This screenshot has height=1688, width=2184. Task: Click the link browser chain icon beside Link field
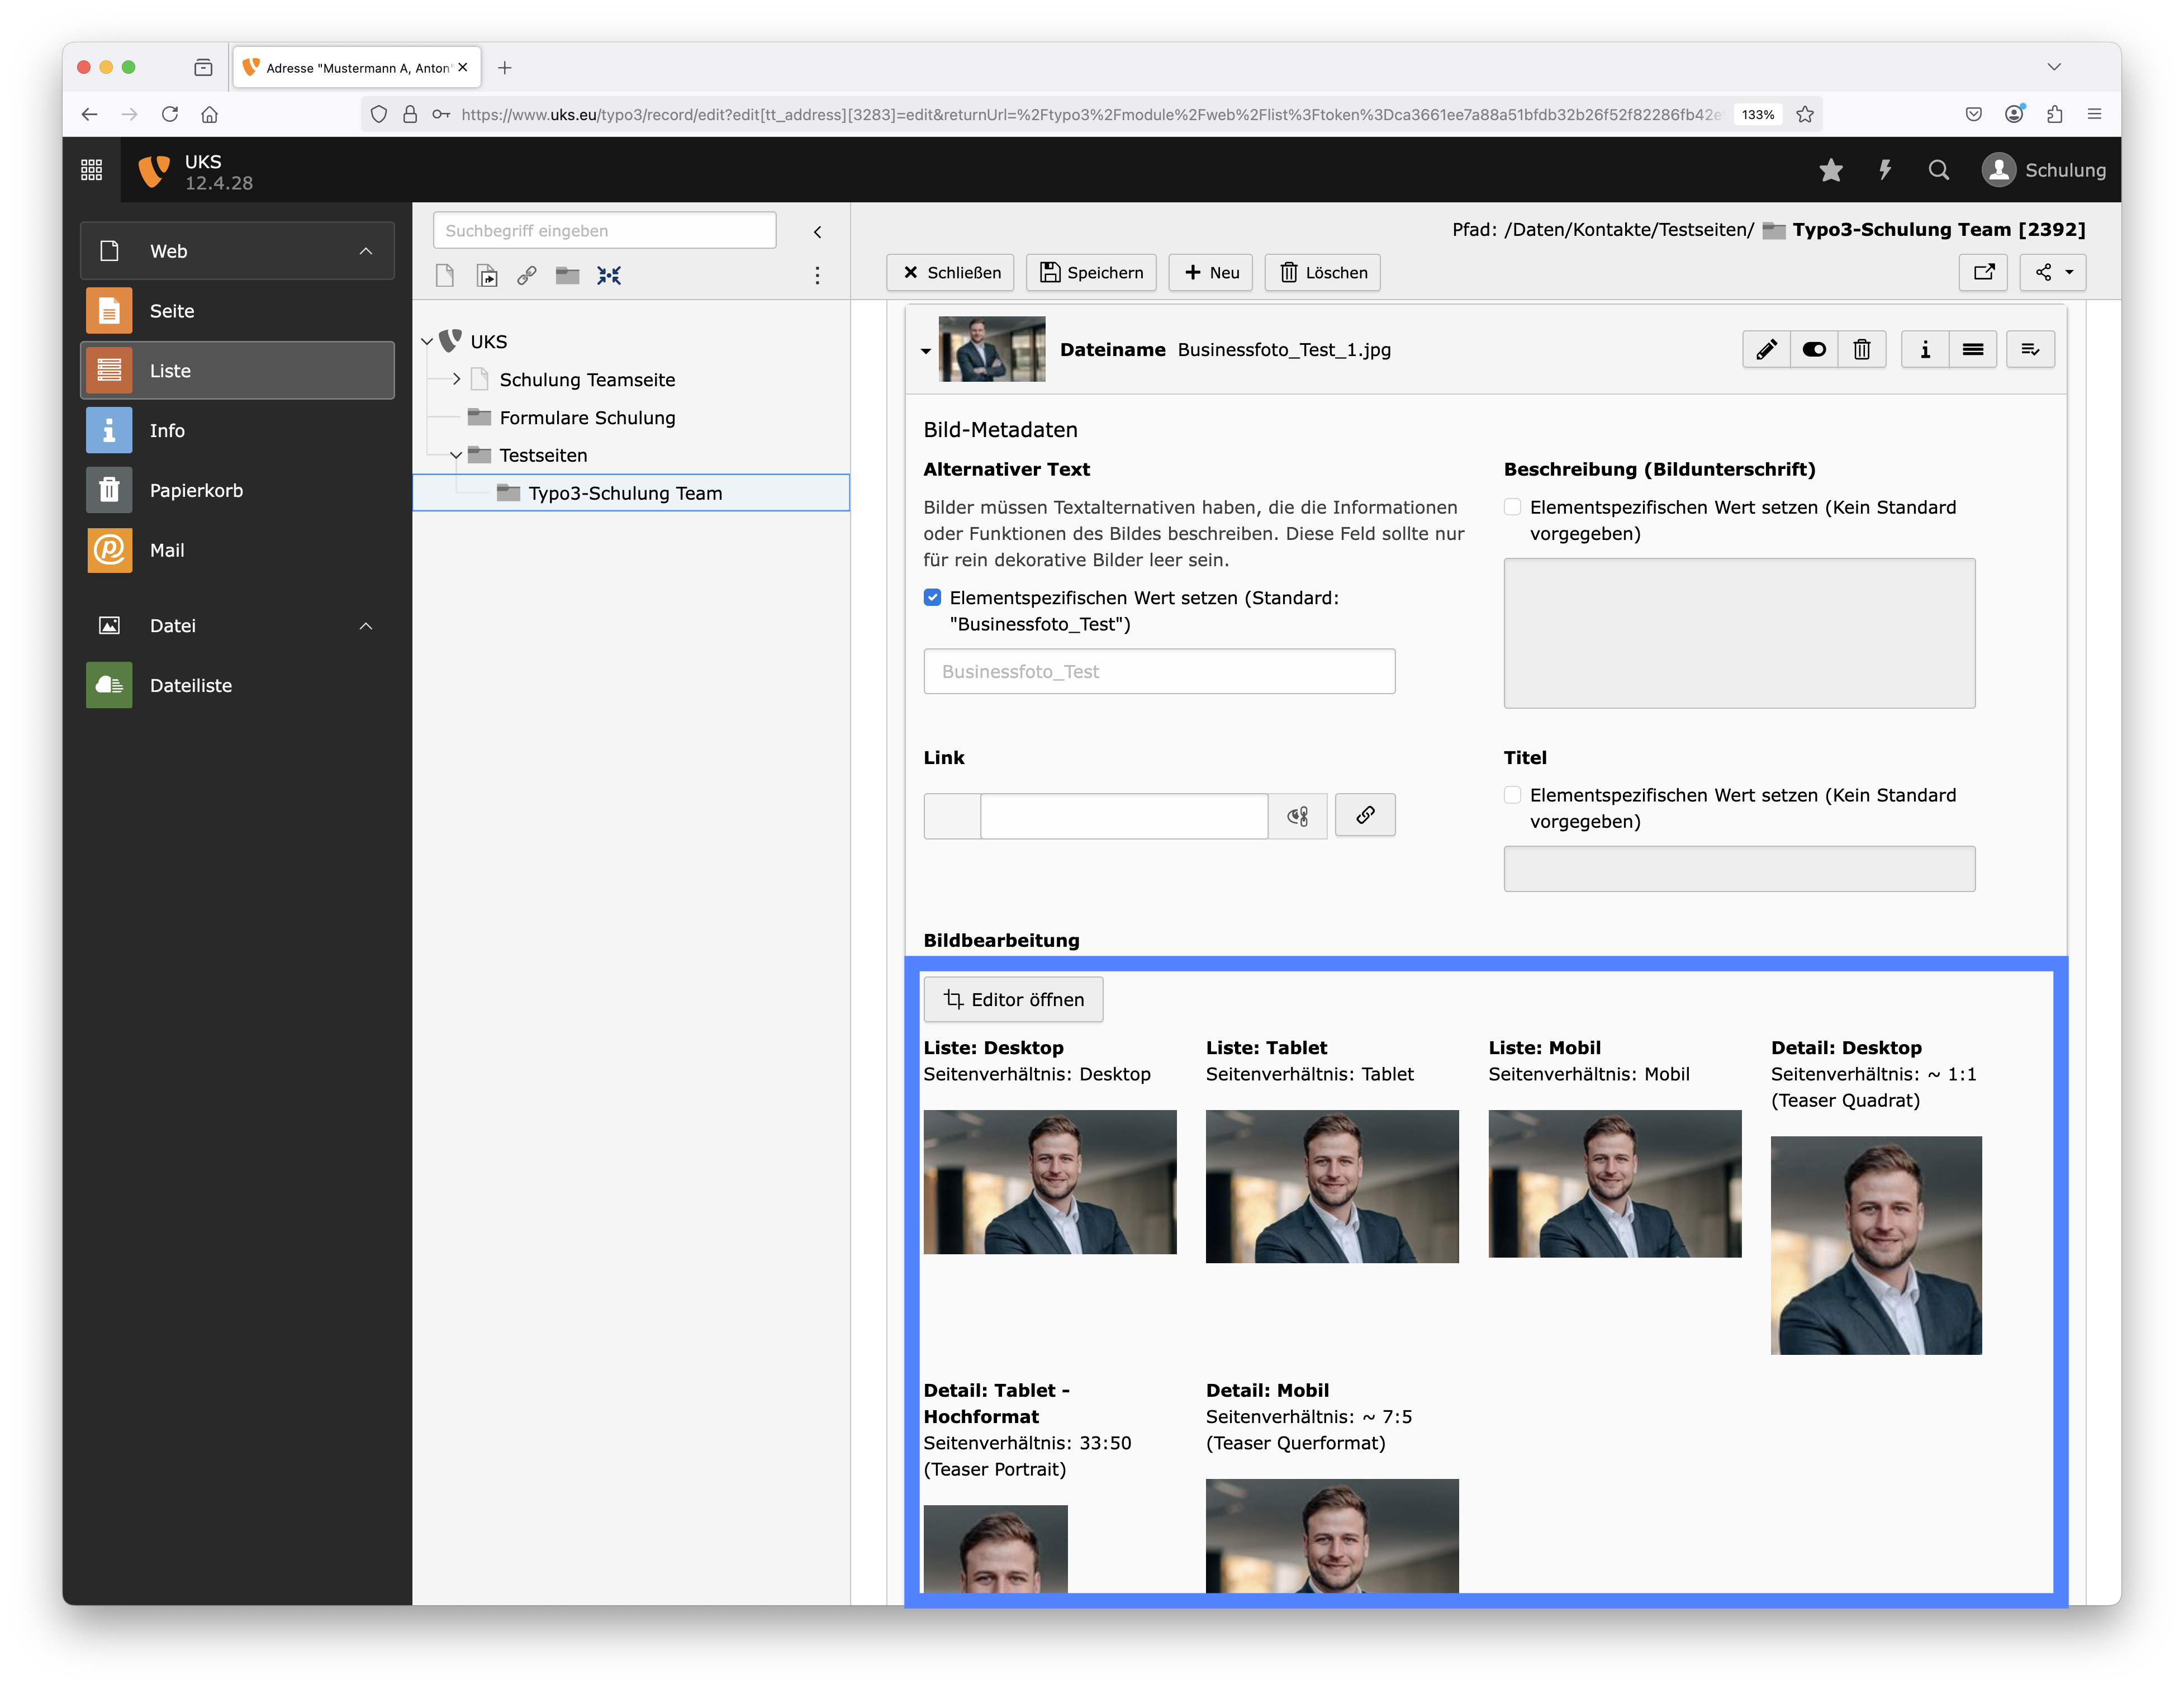(x=1364, y=815)
